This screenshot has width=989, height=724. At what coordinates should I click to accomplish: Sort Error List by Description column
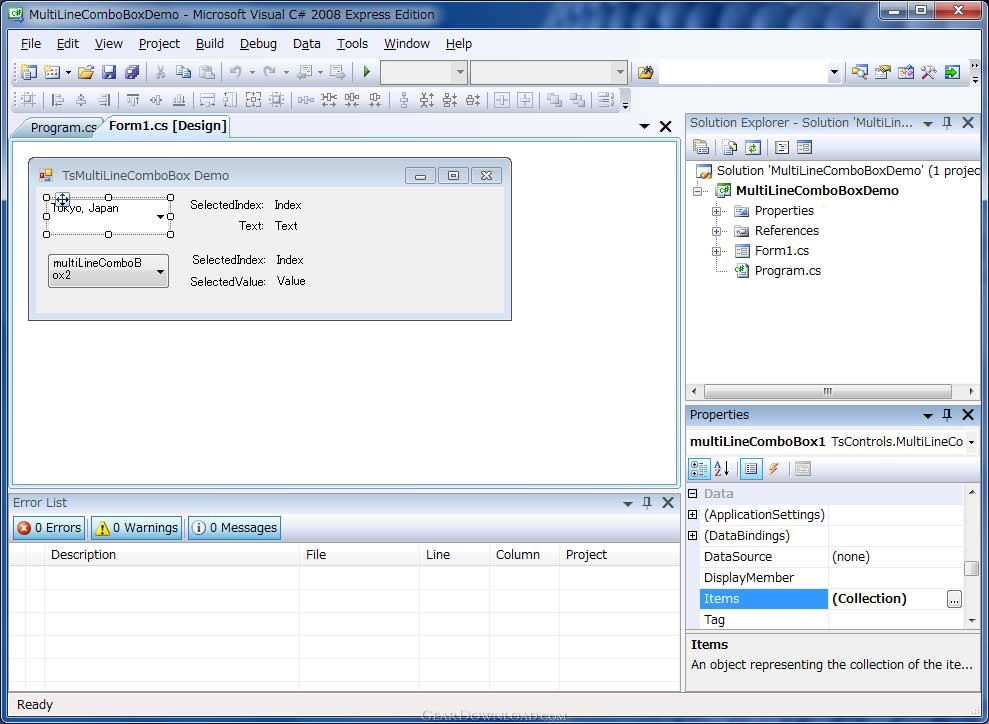pos(172,555)
